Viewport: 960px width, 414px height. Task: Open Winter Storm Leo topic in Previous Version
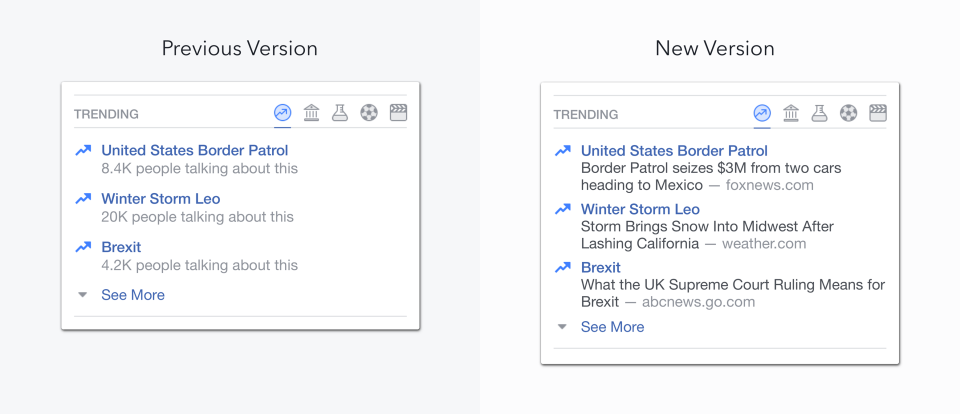(x=160, y=198)
